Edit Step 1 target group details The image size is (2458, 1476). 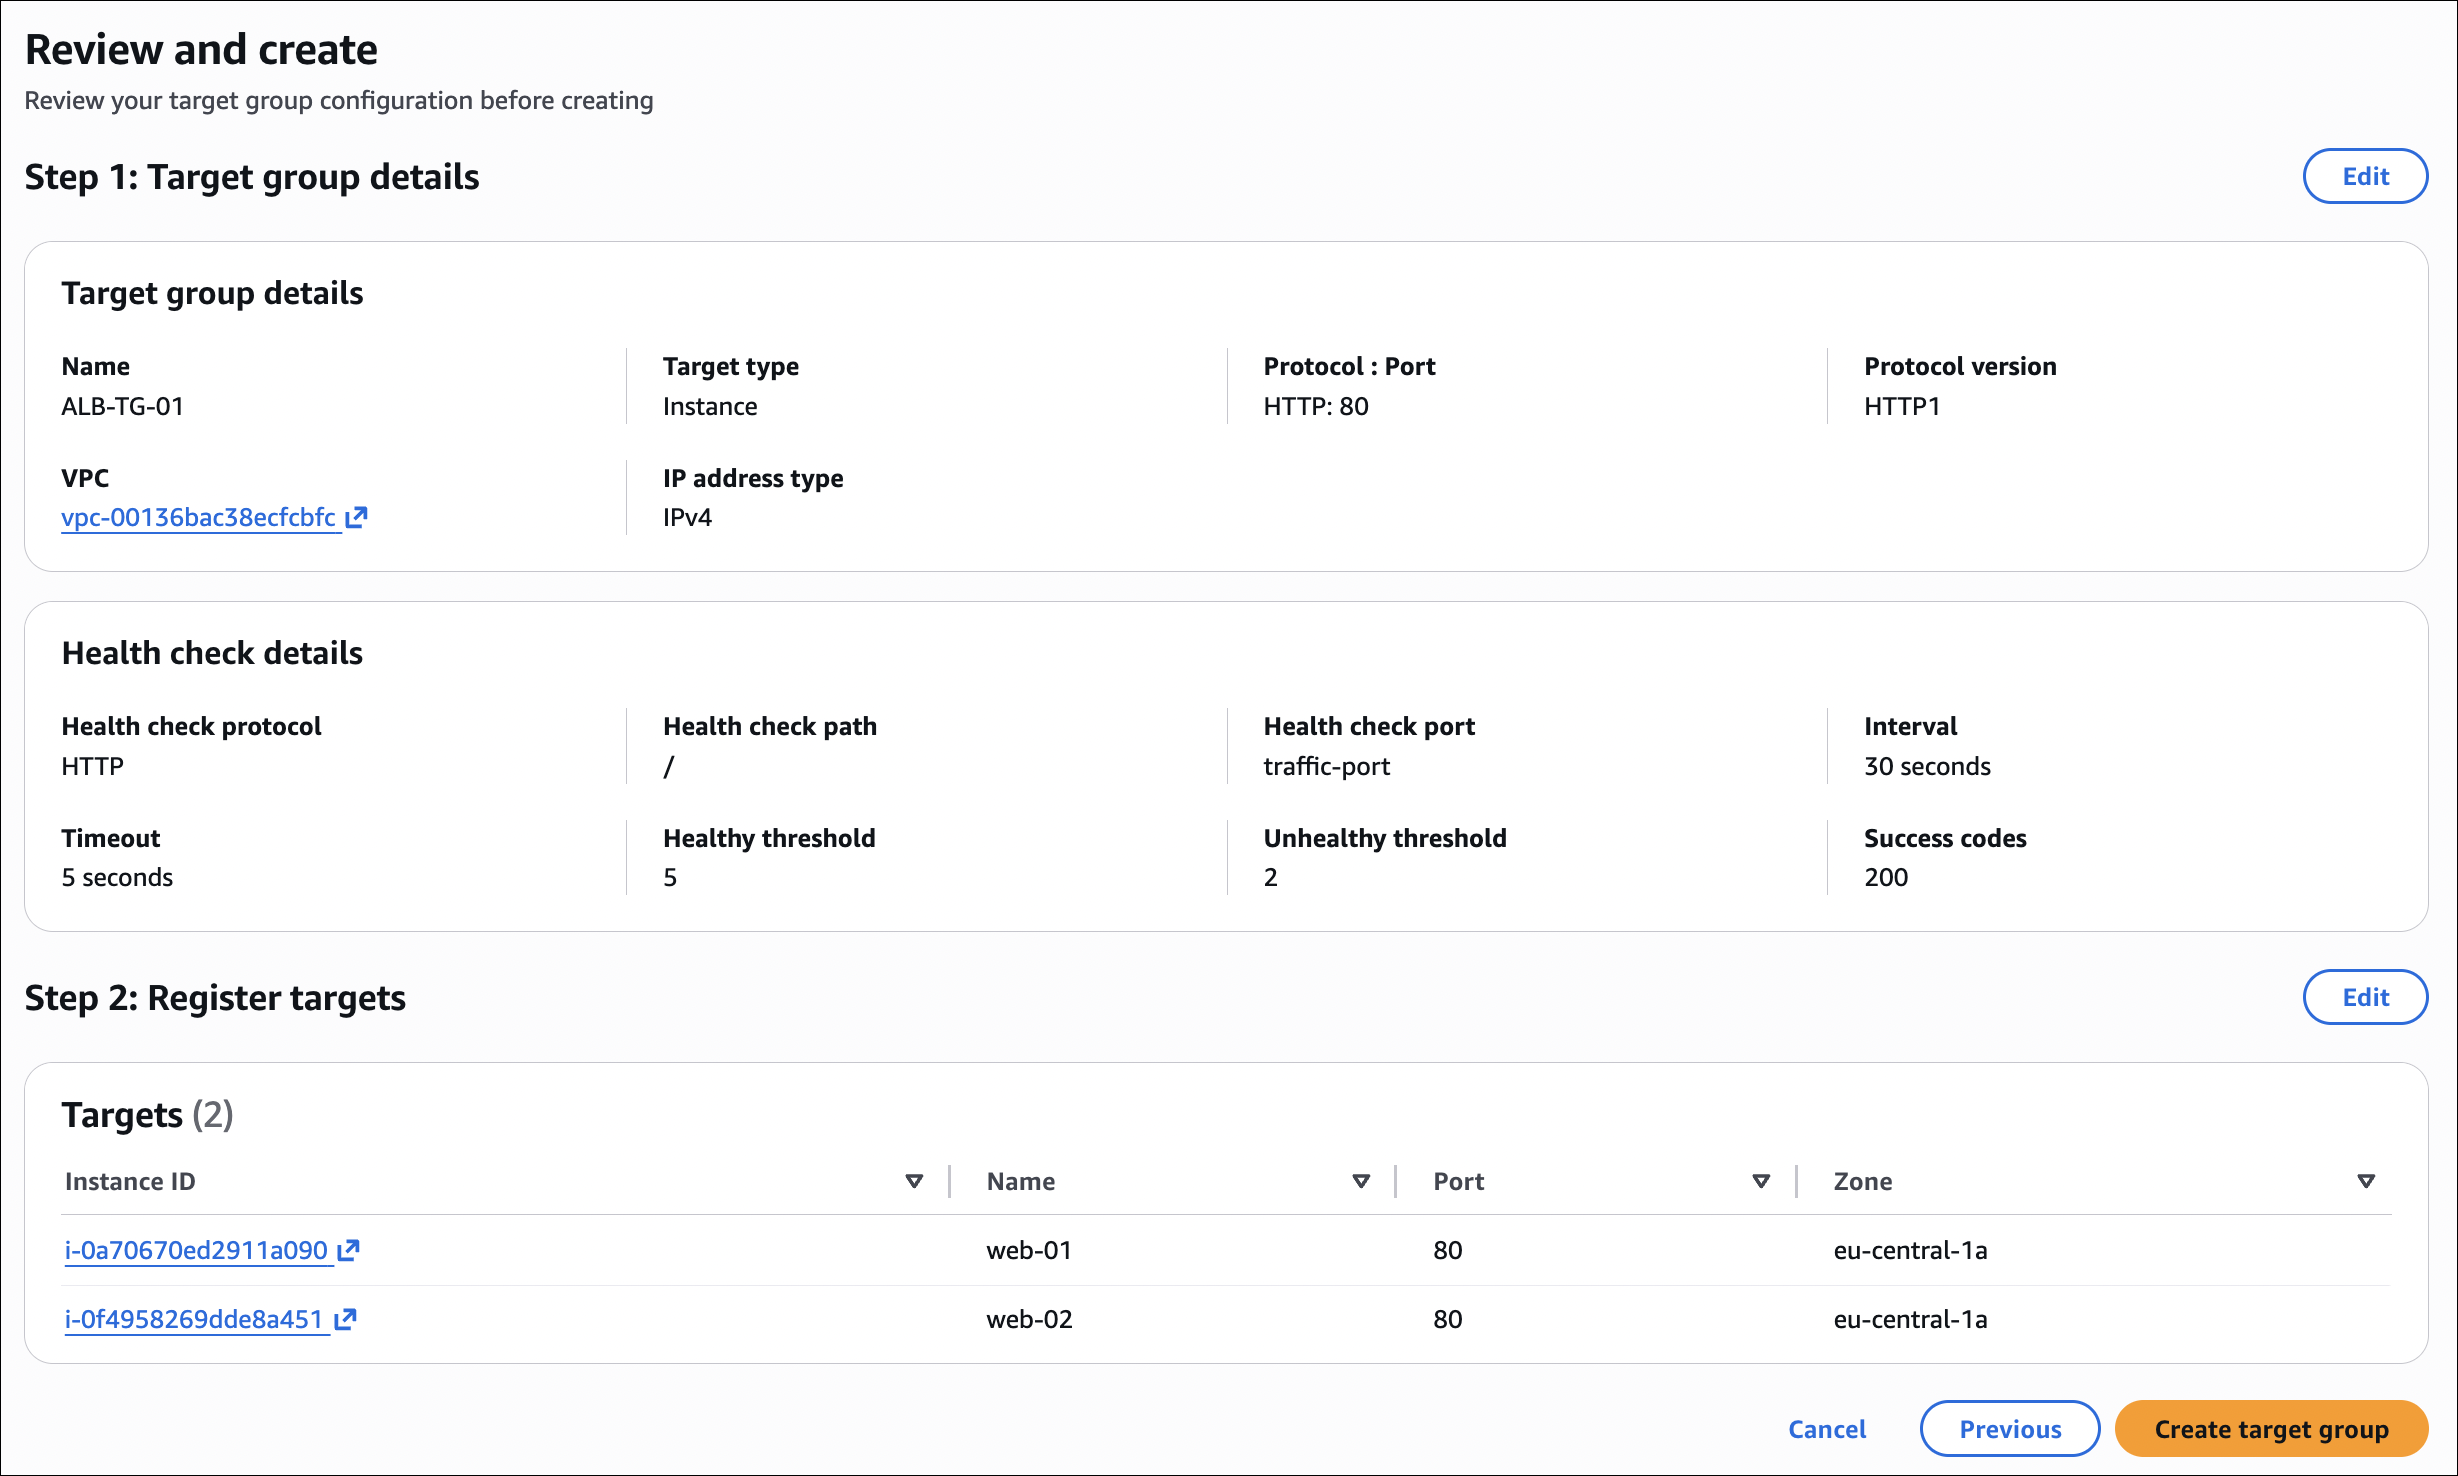(2364, 176)
